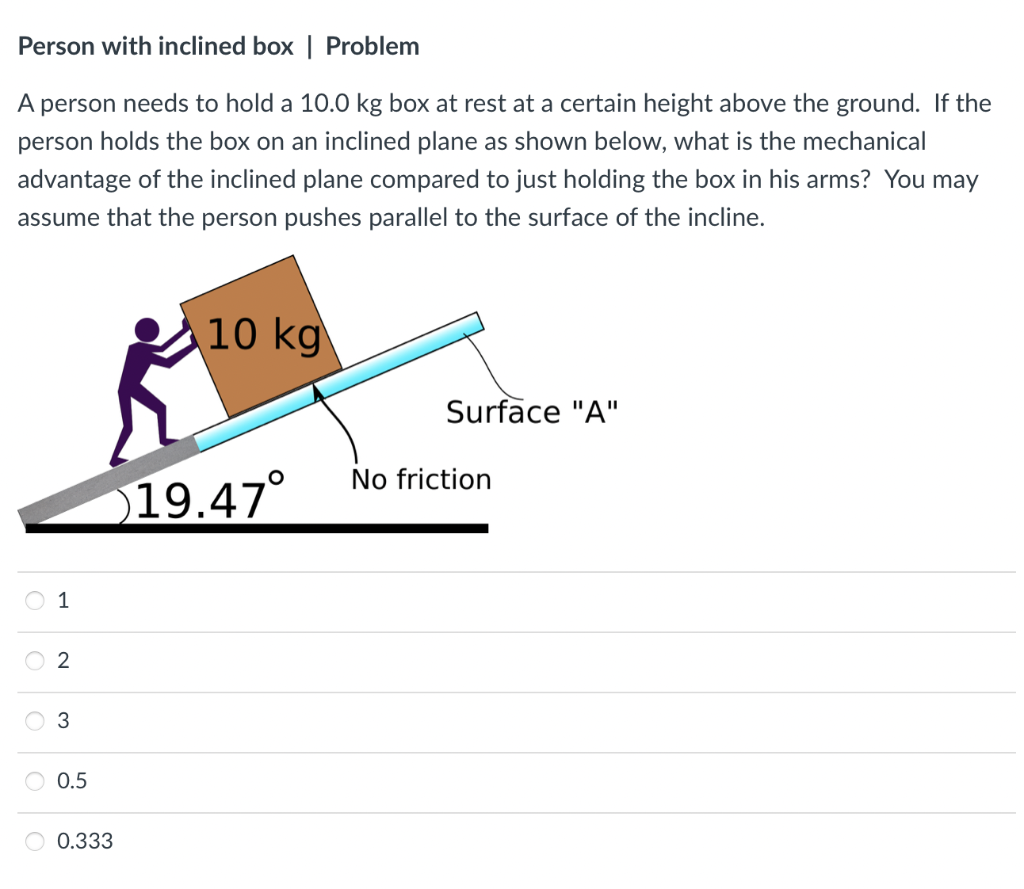Screen dimensions: 1024x889
Task: Choose the answer option labeled 1
Action: 63,600
